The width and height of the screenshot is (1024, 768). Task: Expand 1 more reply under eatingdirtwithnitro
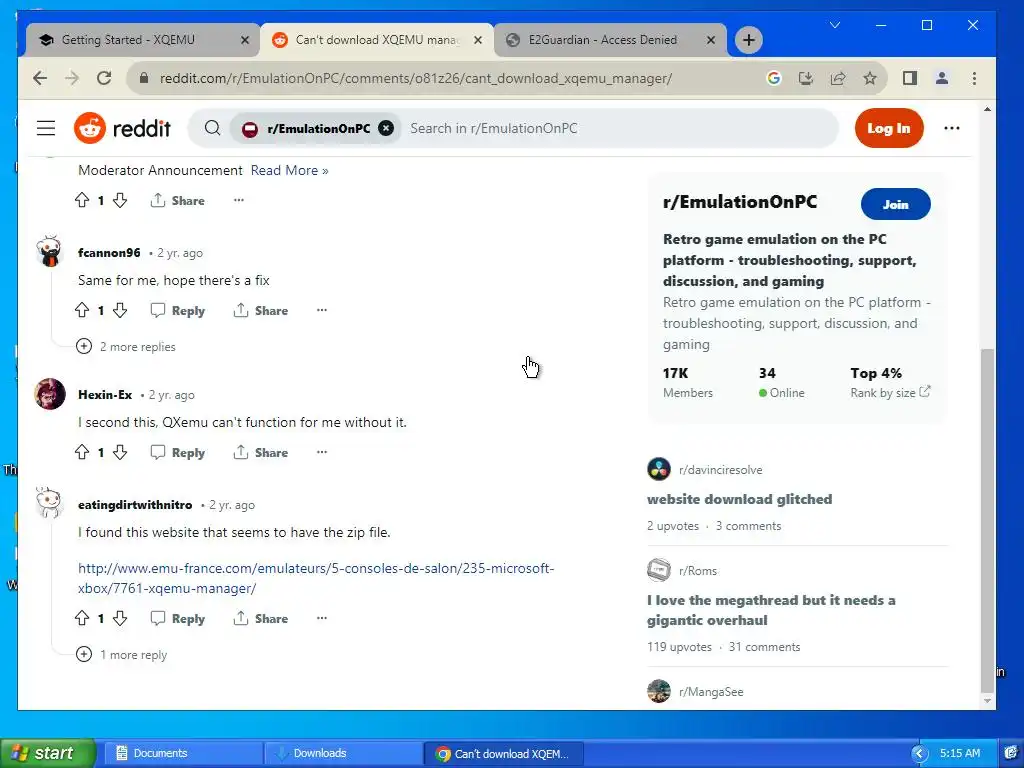(x=121, y=654)
